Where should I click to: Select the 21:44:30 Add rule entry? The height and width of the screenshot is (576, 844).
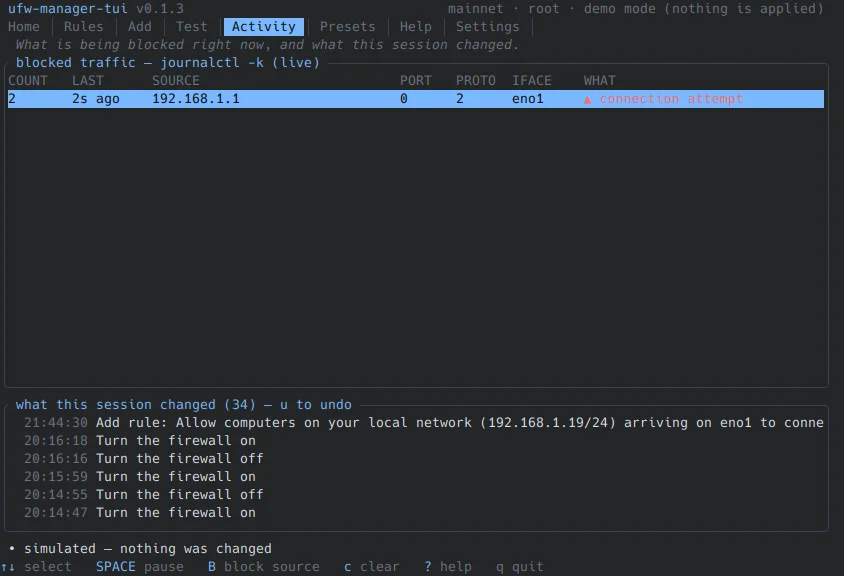coord(423,423)
